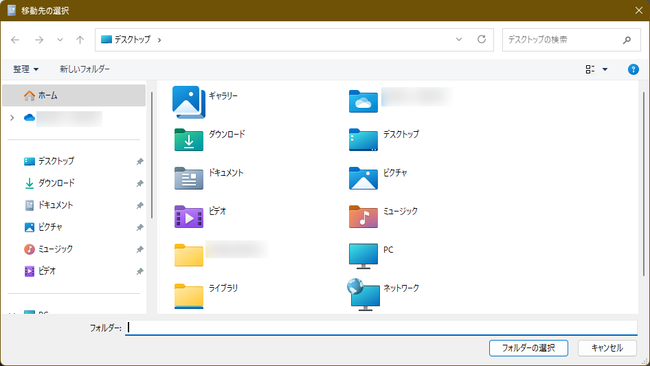This screenshot has width=650, height=366.
Task: Select the ネットワーク icon
Action: (x=363, y=295)
